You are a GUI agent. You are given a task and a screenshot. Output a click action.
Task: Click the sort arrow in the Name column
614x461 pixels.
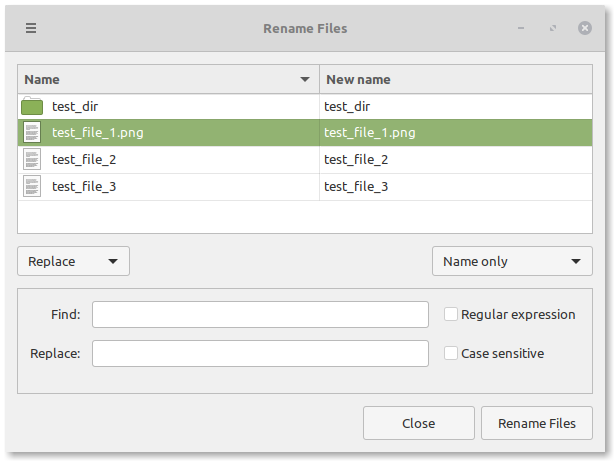click(x=305, y=79)
